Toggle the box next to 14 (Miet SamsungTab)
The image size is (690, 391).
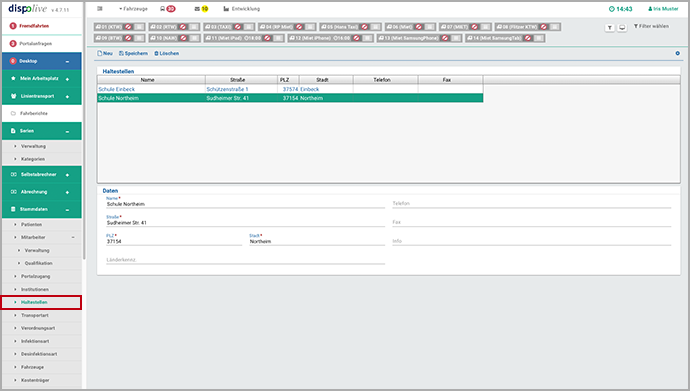(x=539, y=38)
